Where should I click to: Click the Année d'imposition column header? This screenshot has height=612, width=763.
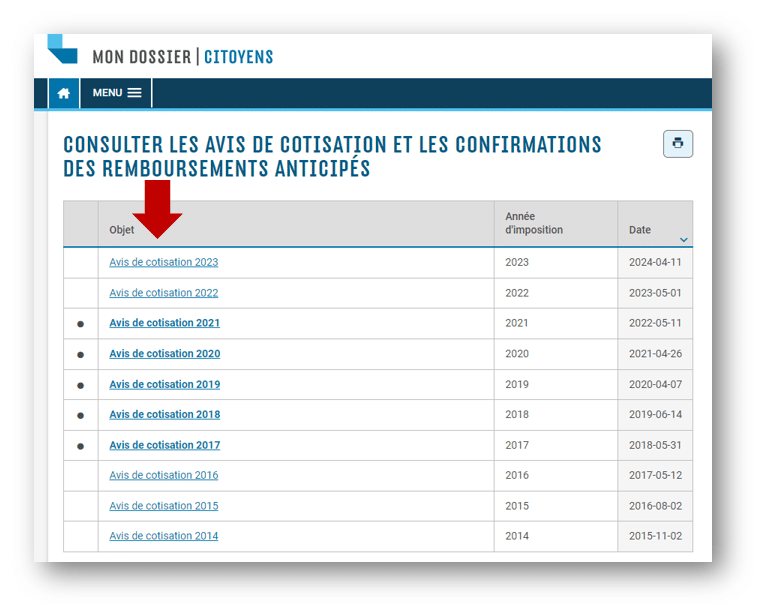coord(534,223)
